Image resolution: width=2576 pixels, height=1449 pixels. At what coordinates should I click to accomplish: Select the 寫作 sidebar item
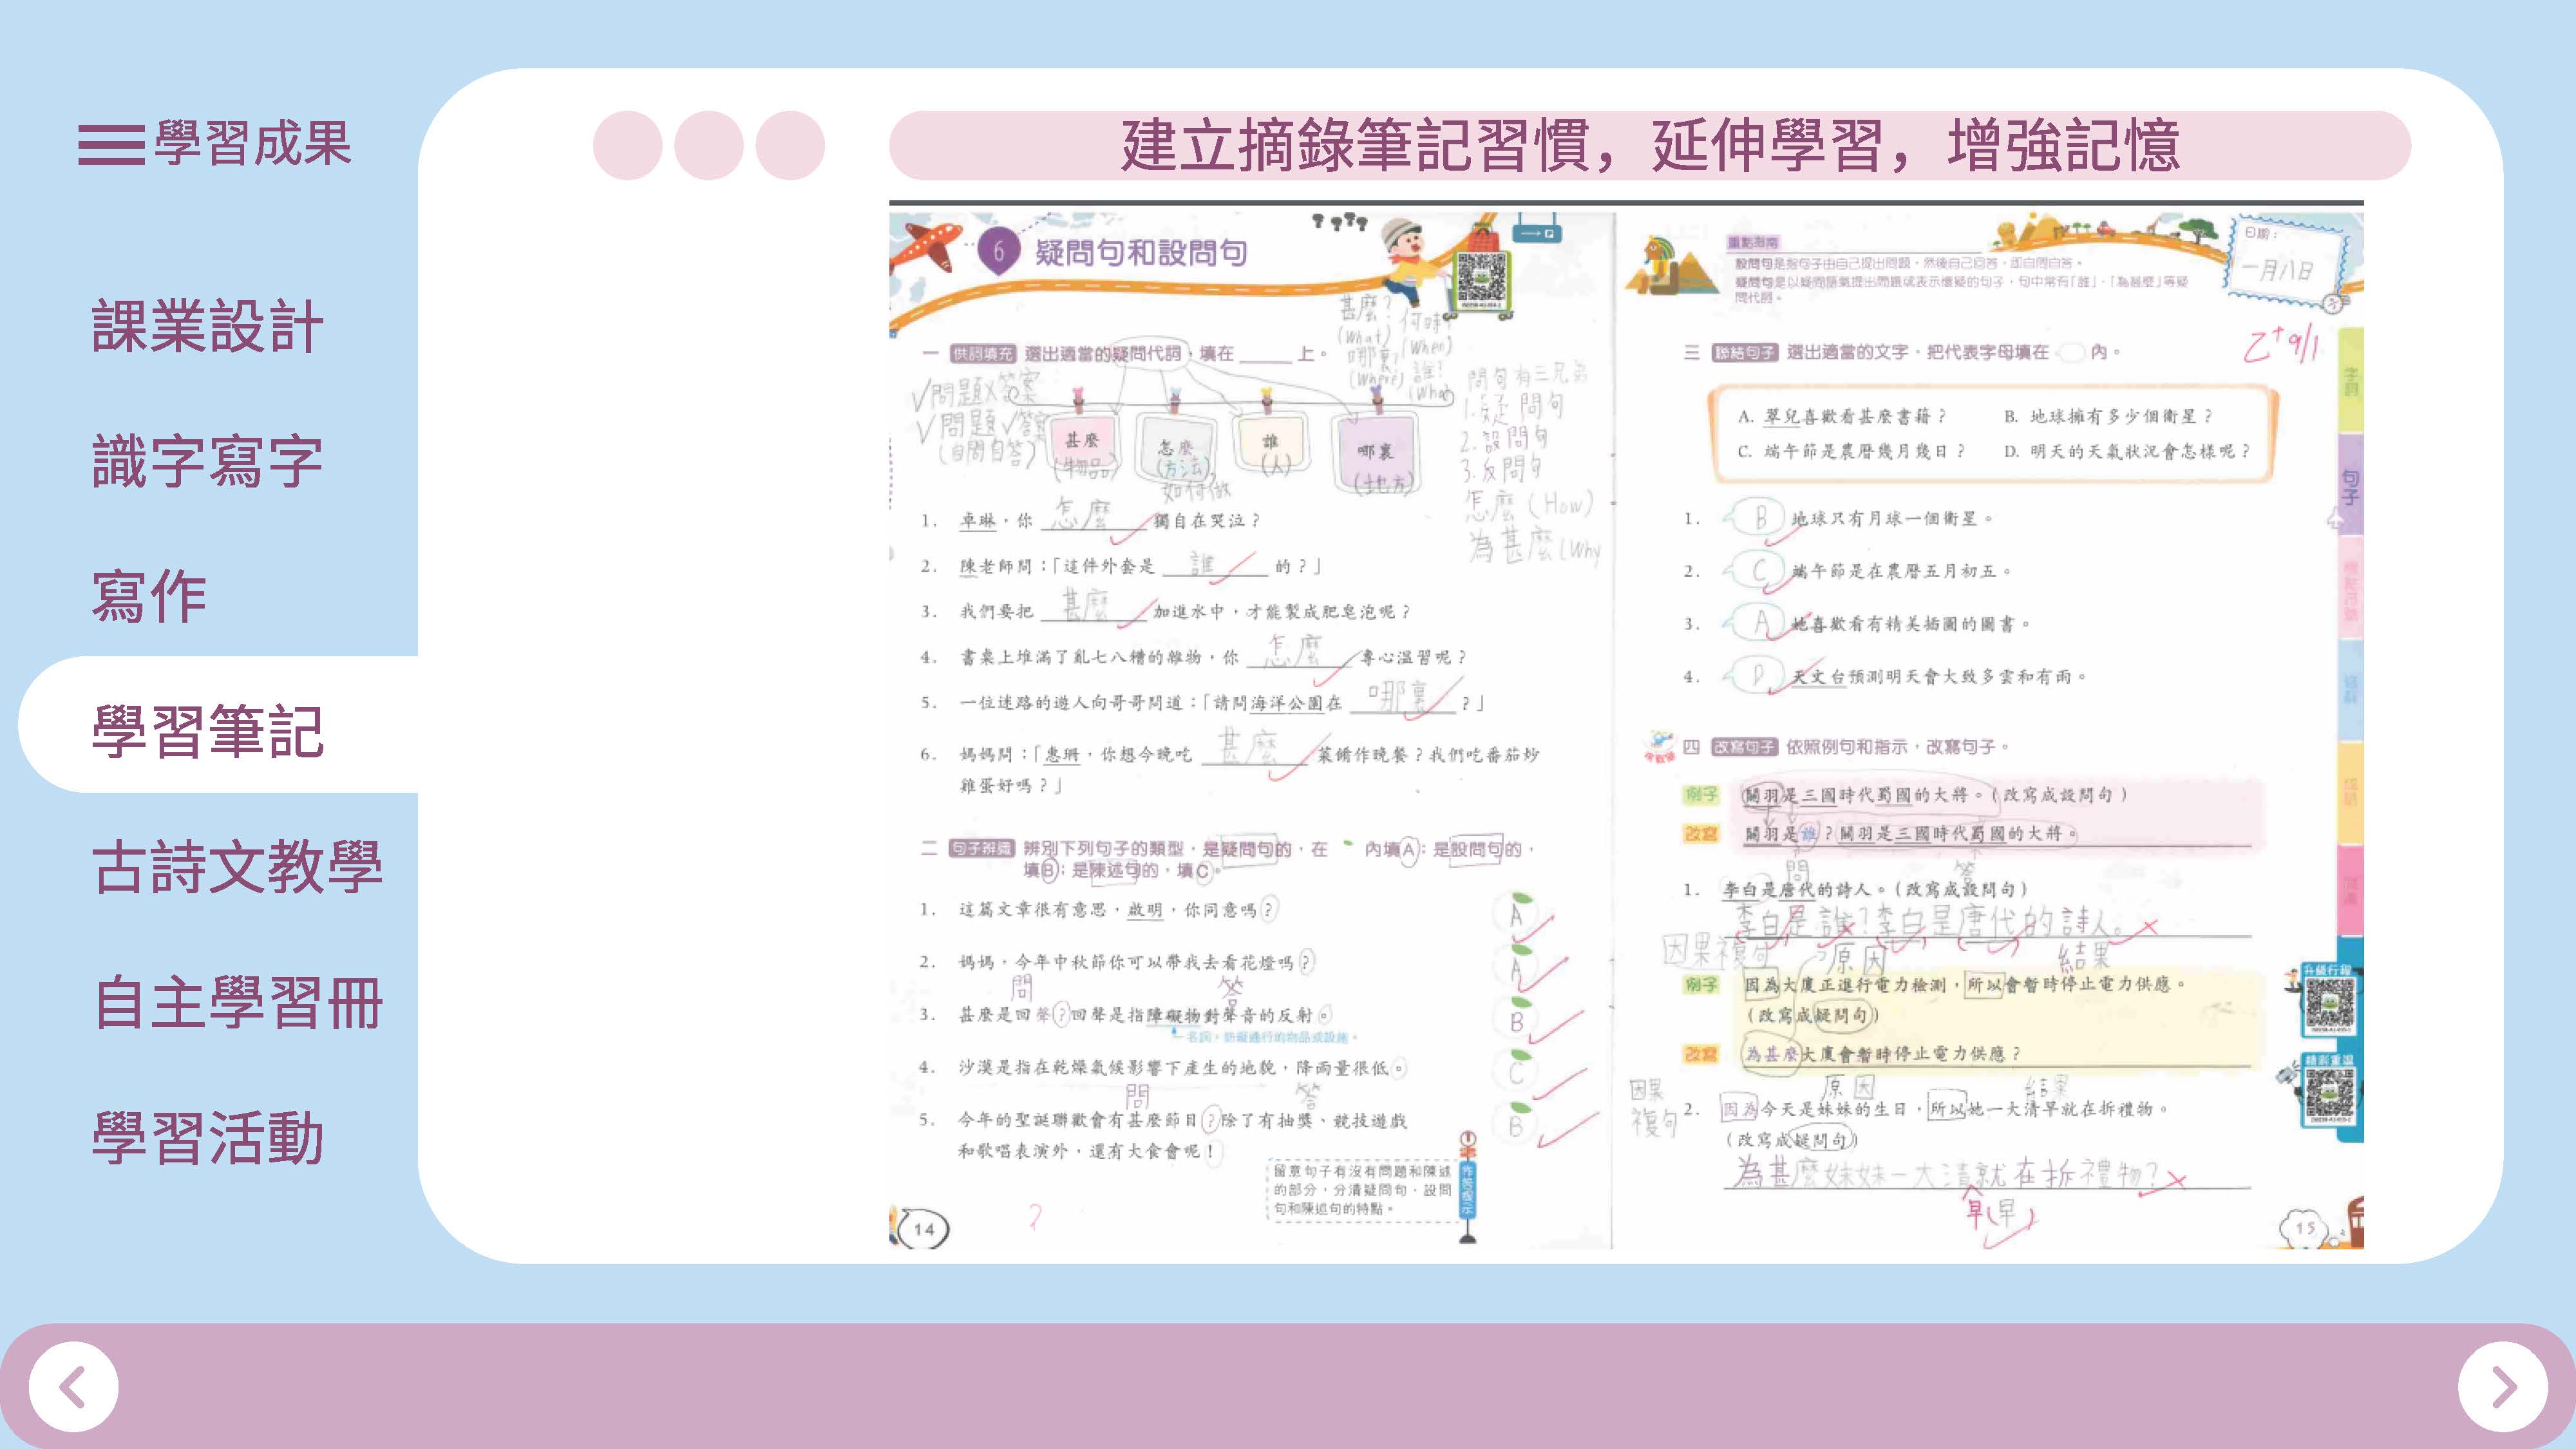pos(149,596)
